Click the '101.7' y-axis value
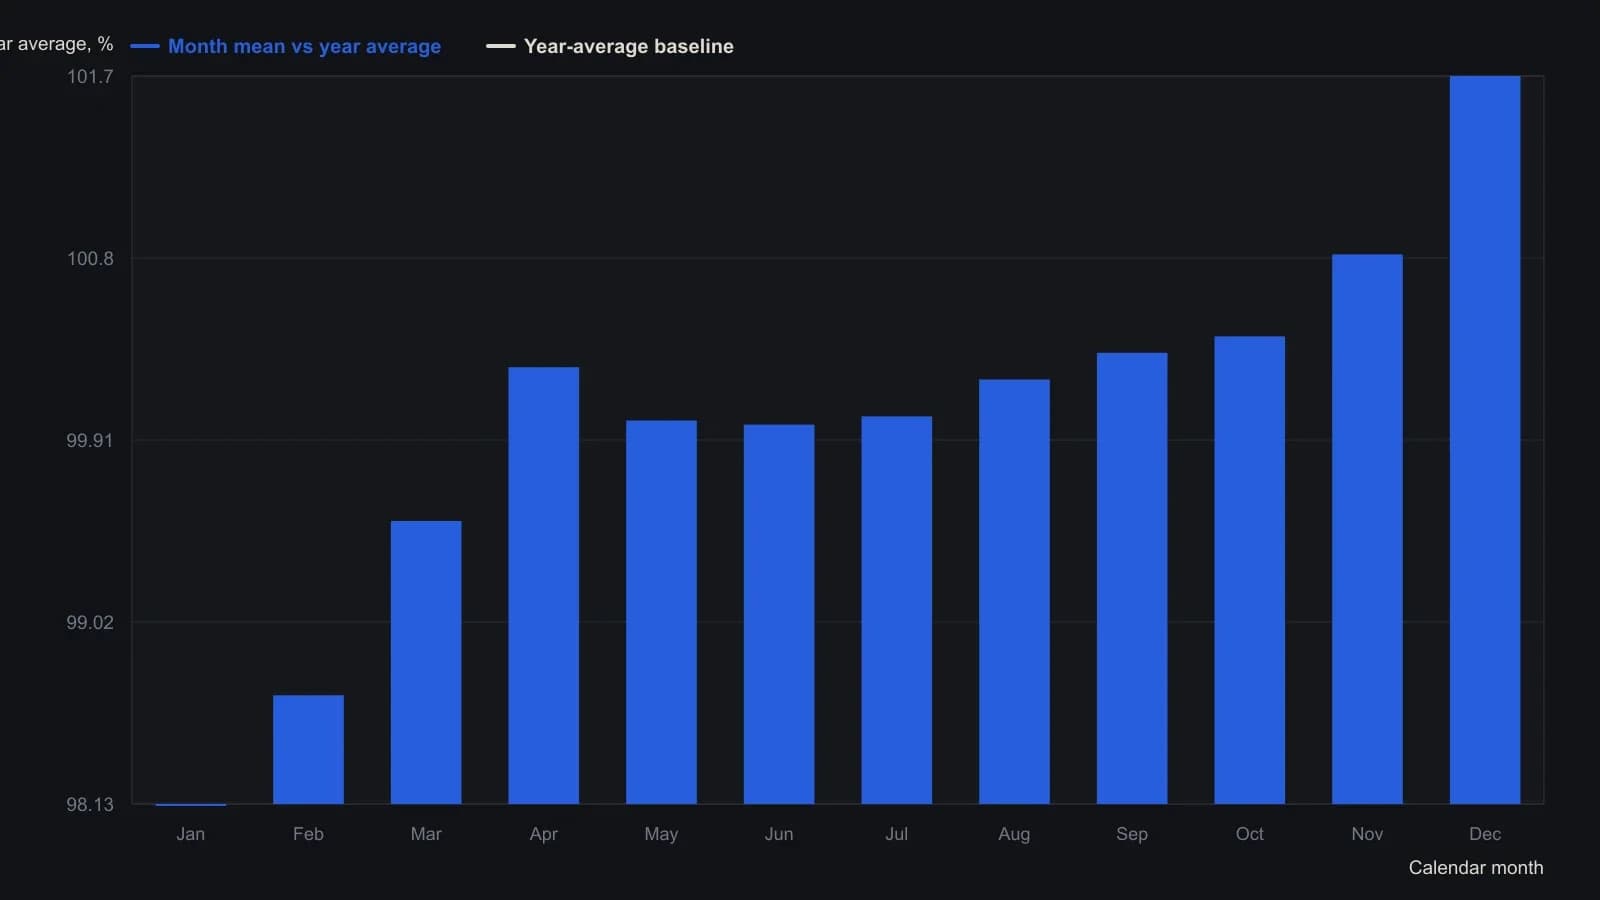 90,77
